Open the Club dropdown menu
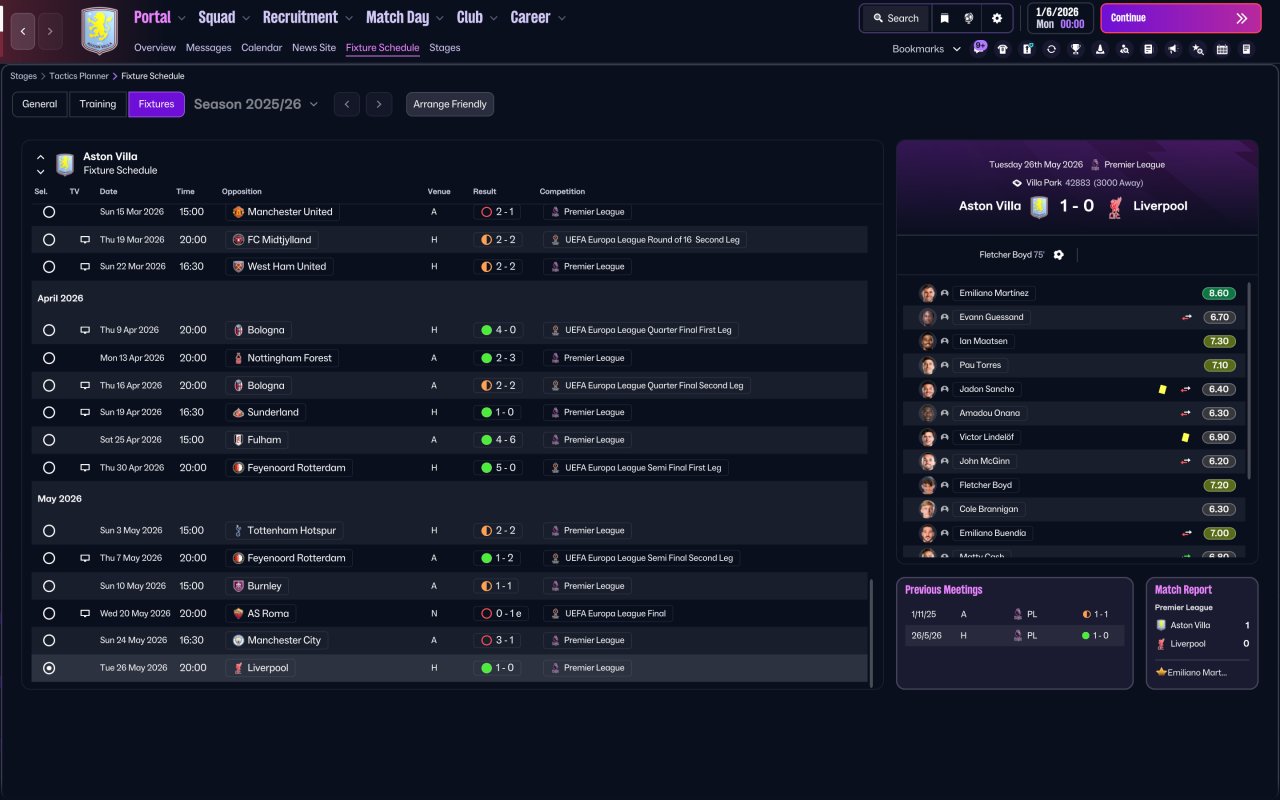 point(477,17)
